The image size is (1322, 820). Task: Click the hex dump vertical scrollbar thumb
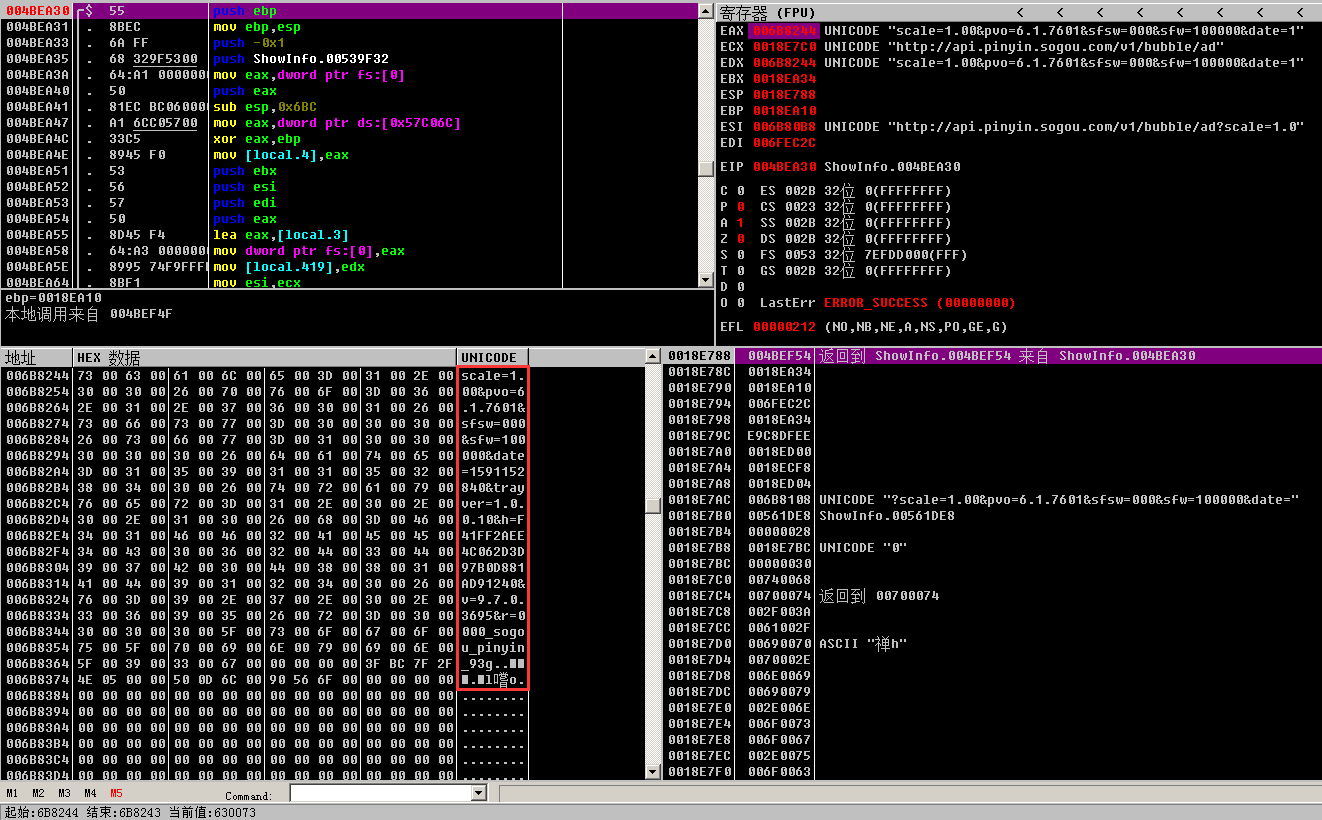click(x=652, y=506)
